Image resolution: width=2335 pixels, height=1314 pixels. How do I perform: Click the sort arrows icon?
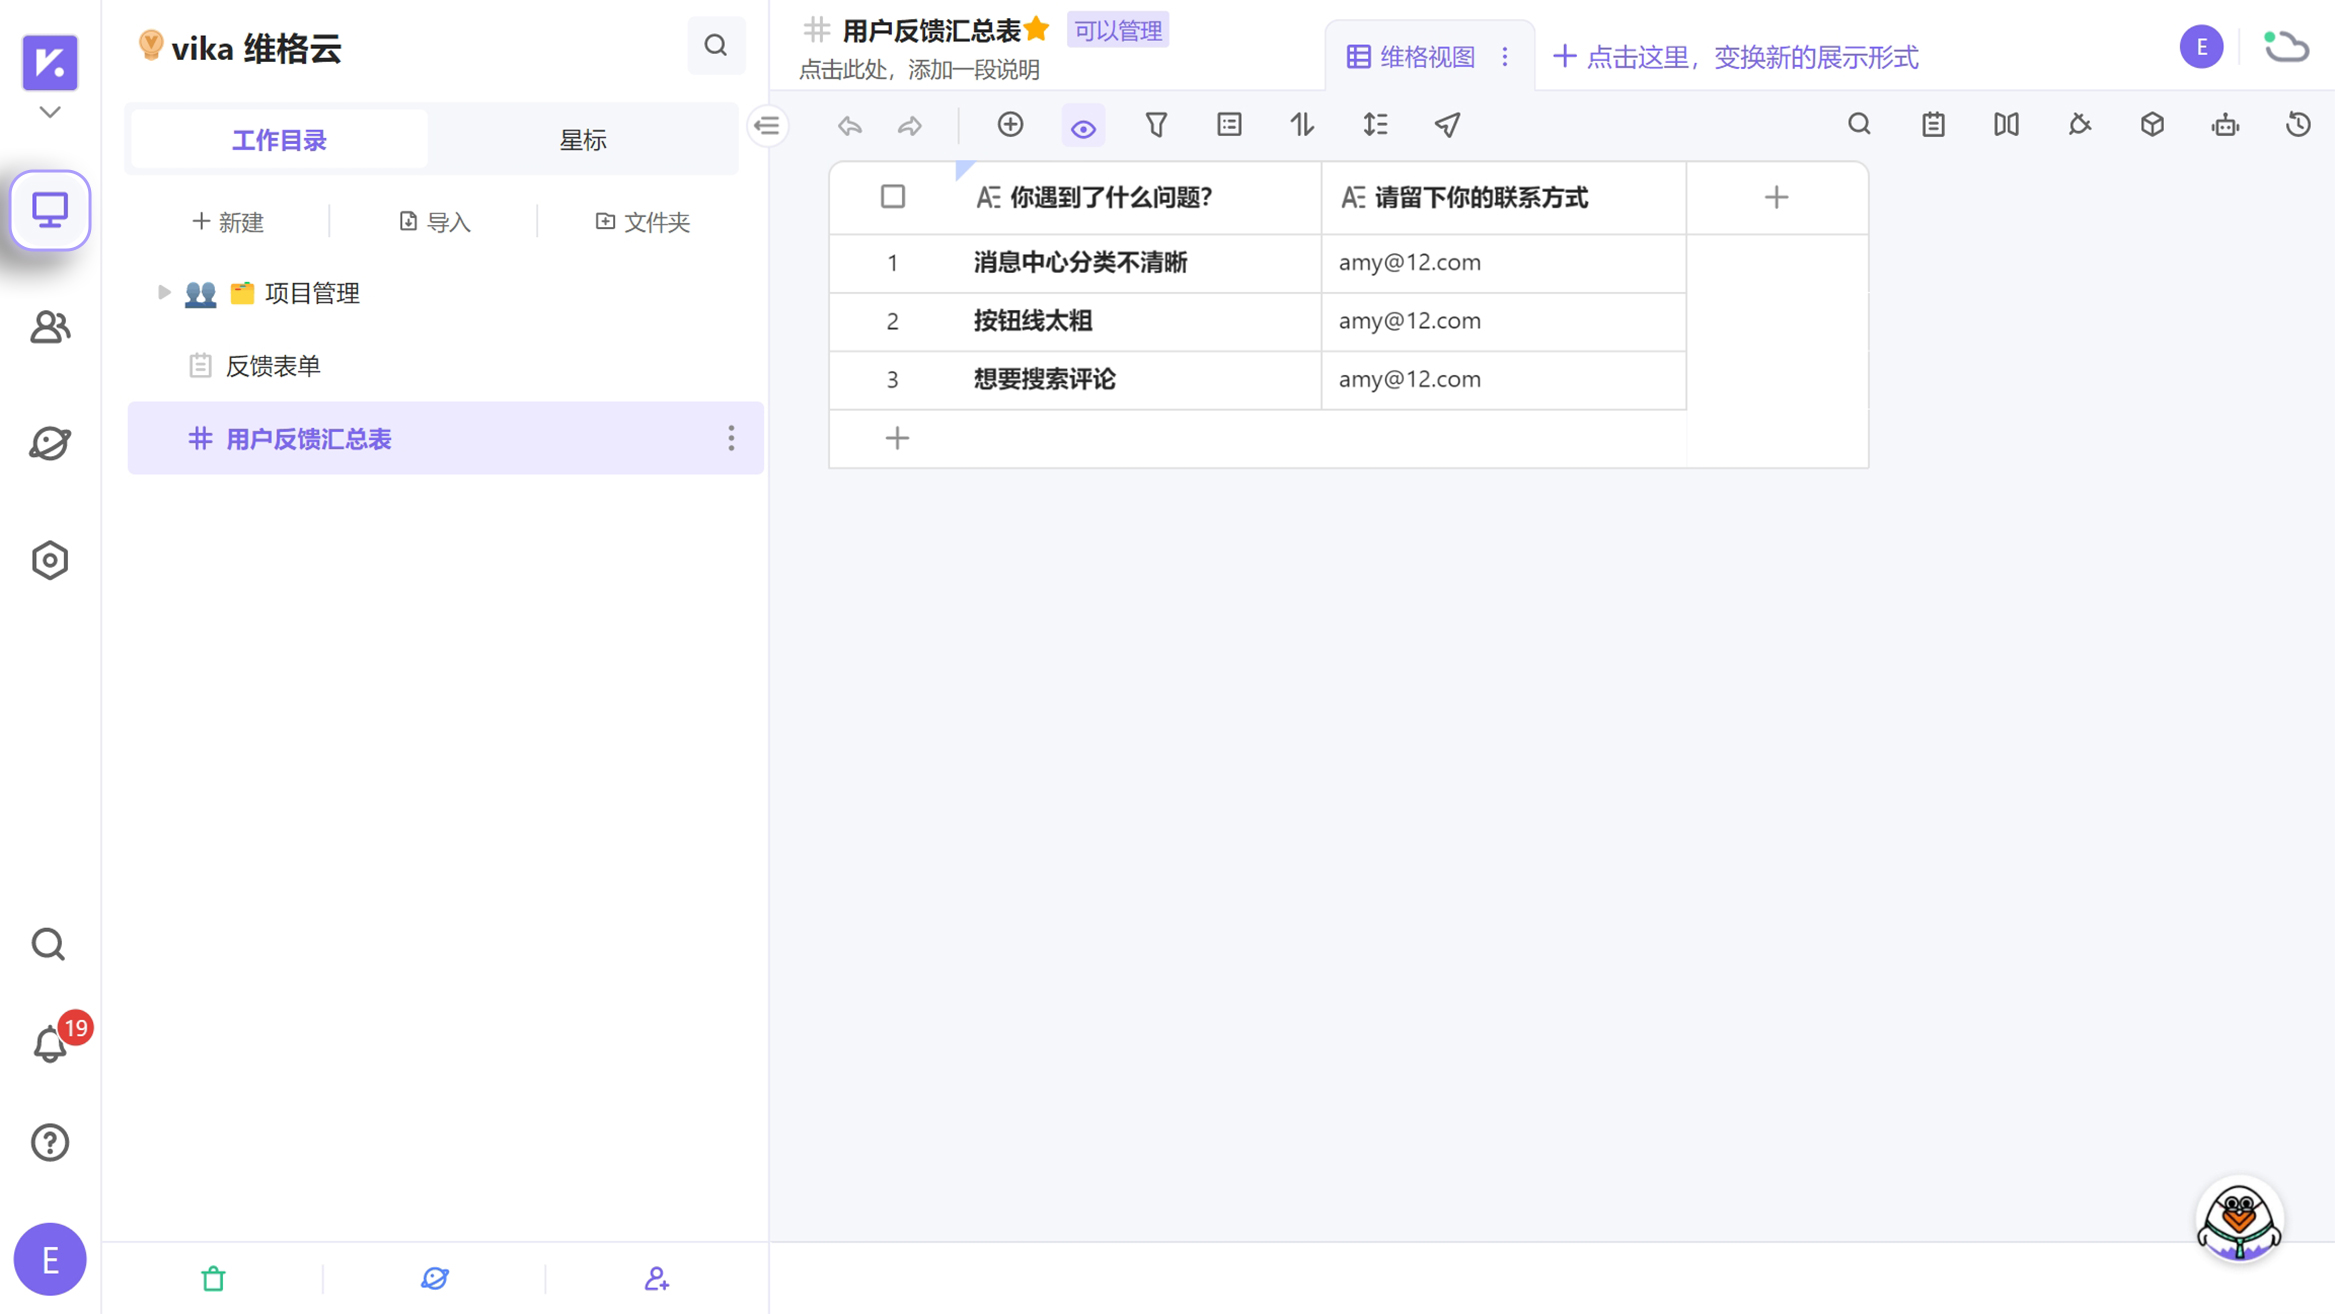[x=1302, y=125]
